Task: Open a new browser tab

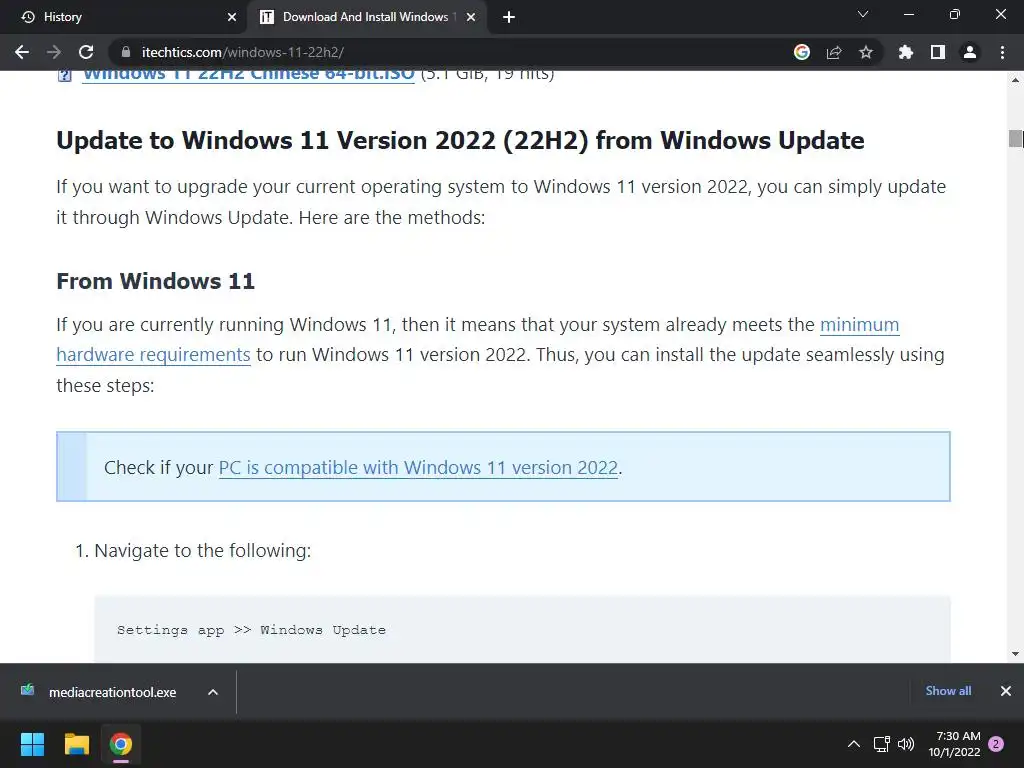Action: point(509,17)
